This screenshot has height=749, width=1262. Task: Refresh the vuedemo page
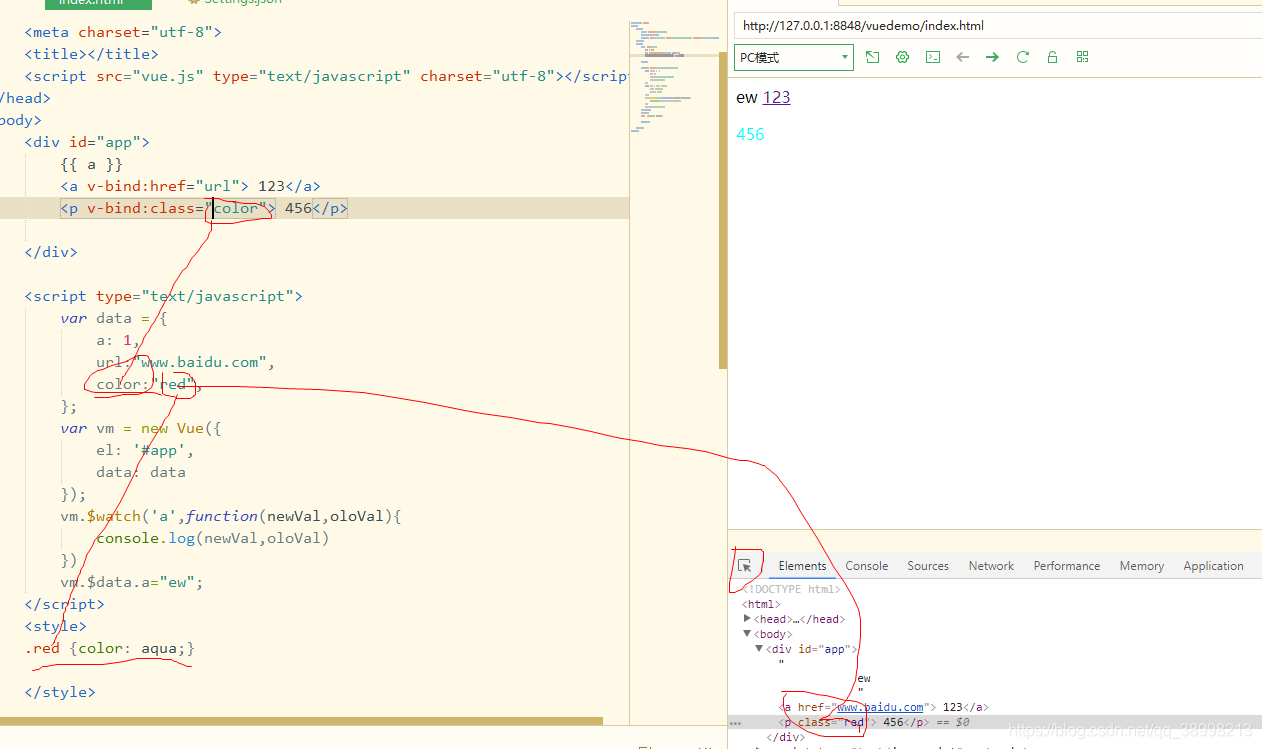pos(1022,57)
